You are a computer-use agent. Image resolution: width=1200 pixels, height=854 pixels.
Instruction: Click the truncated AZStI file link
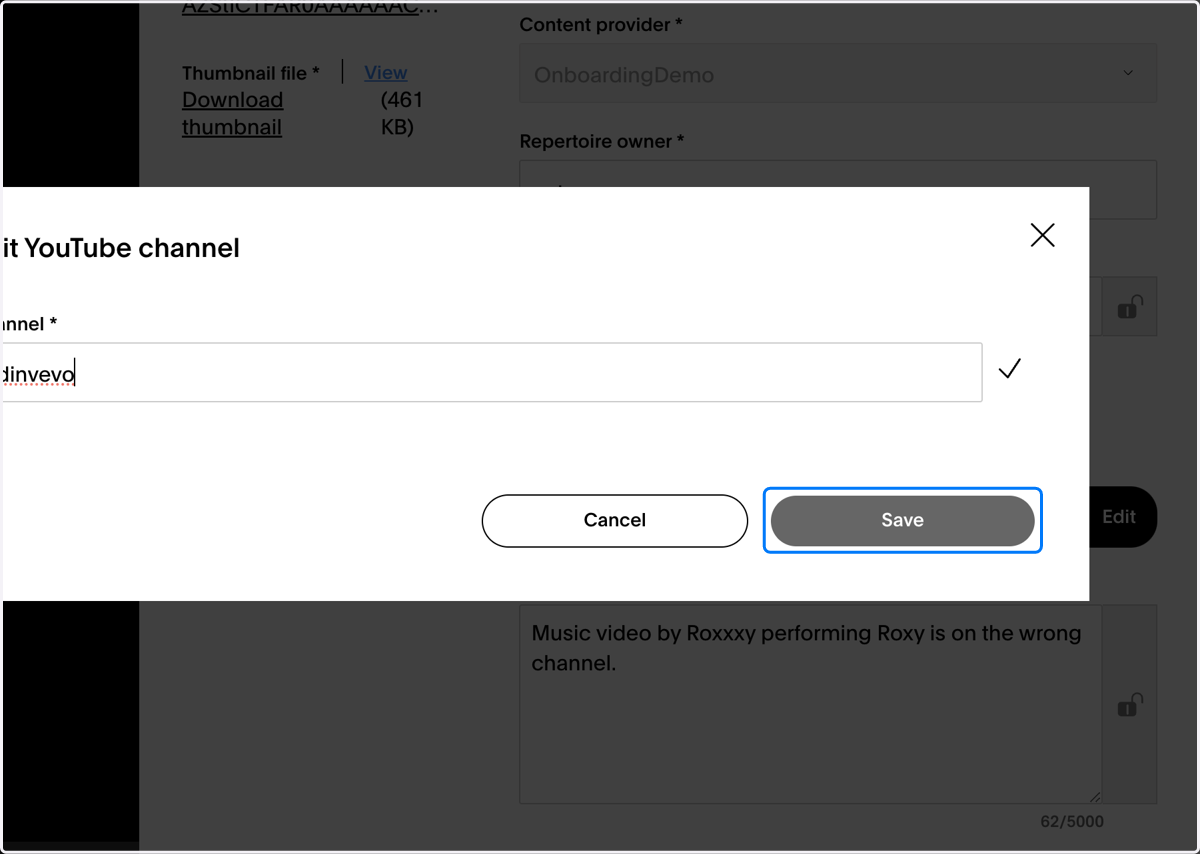(x=310, y=8)
